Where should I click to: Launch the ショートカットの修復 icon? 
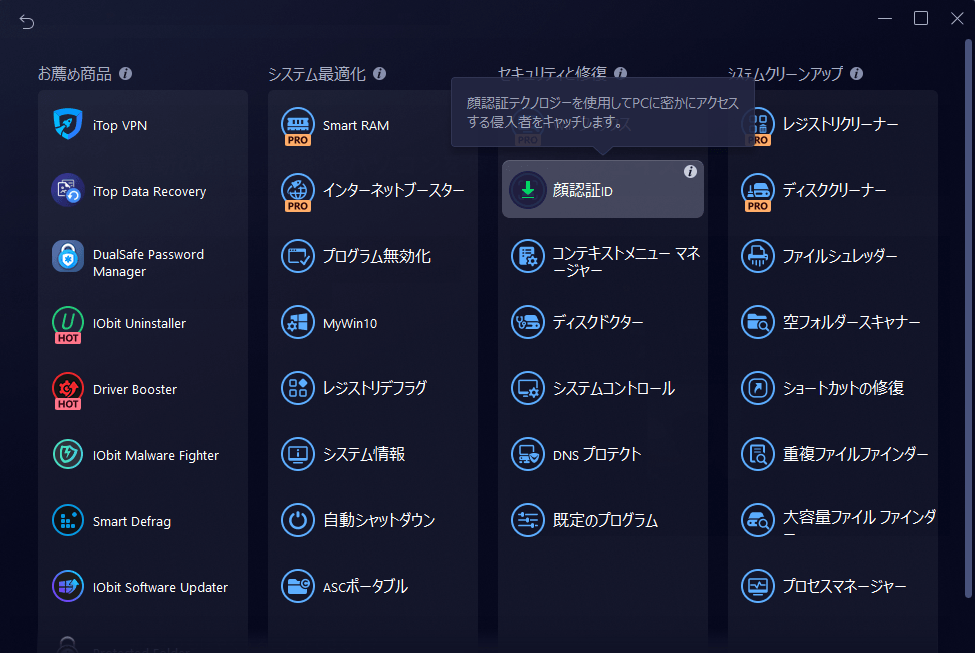pyautogui.click(x=758, y=388)
